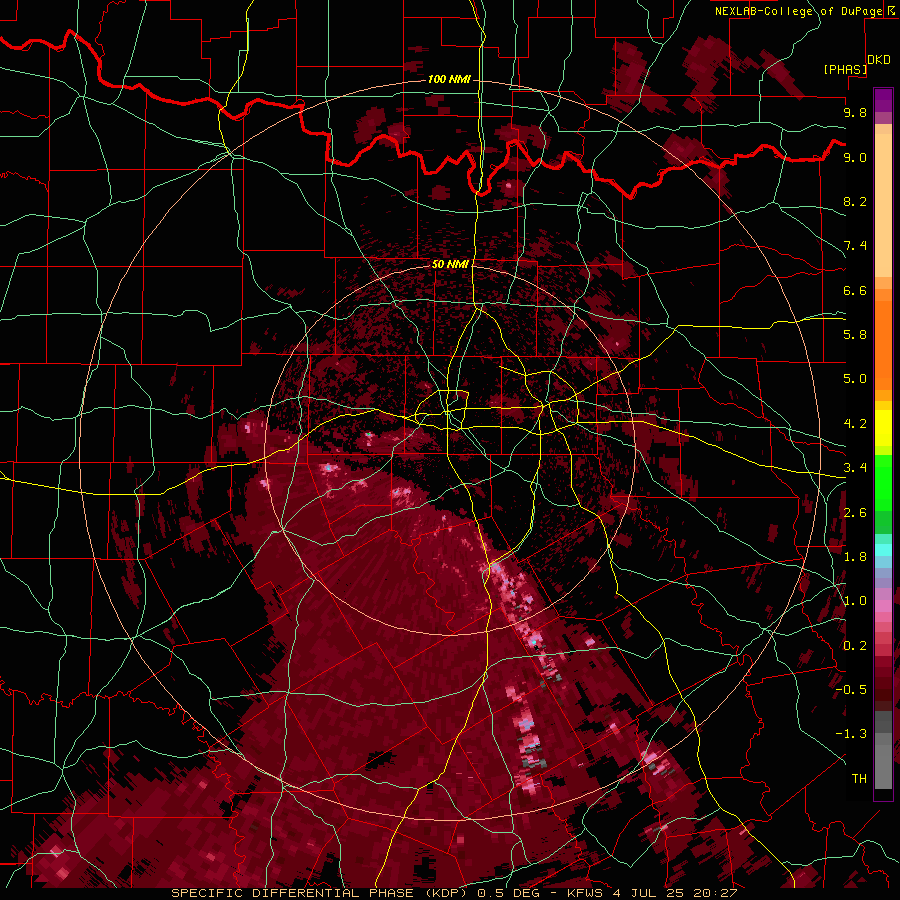Click the Specific Differential Phase KFWS caption
900x900 pixels.
[454, 893]
